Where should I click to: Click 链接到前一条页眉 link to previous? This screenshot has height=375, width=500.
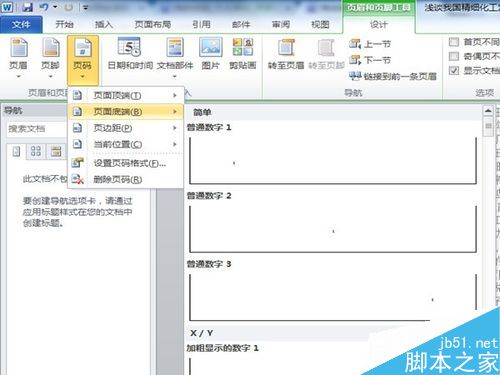coord(393,76)
